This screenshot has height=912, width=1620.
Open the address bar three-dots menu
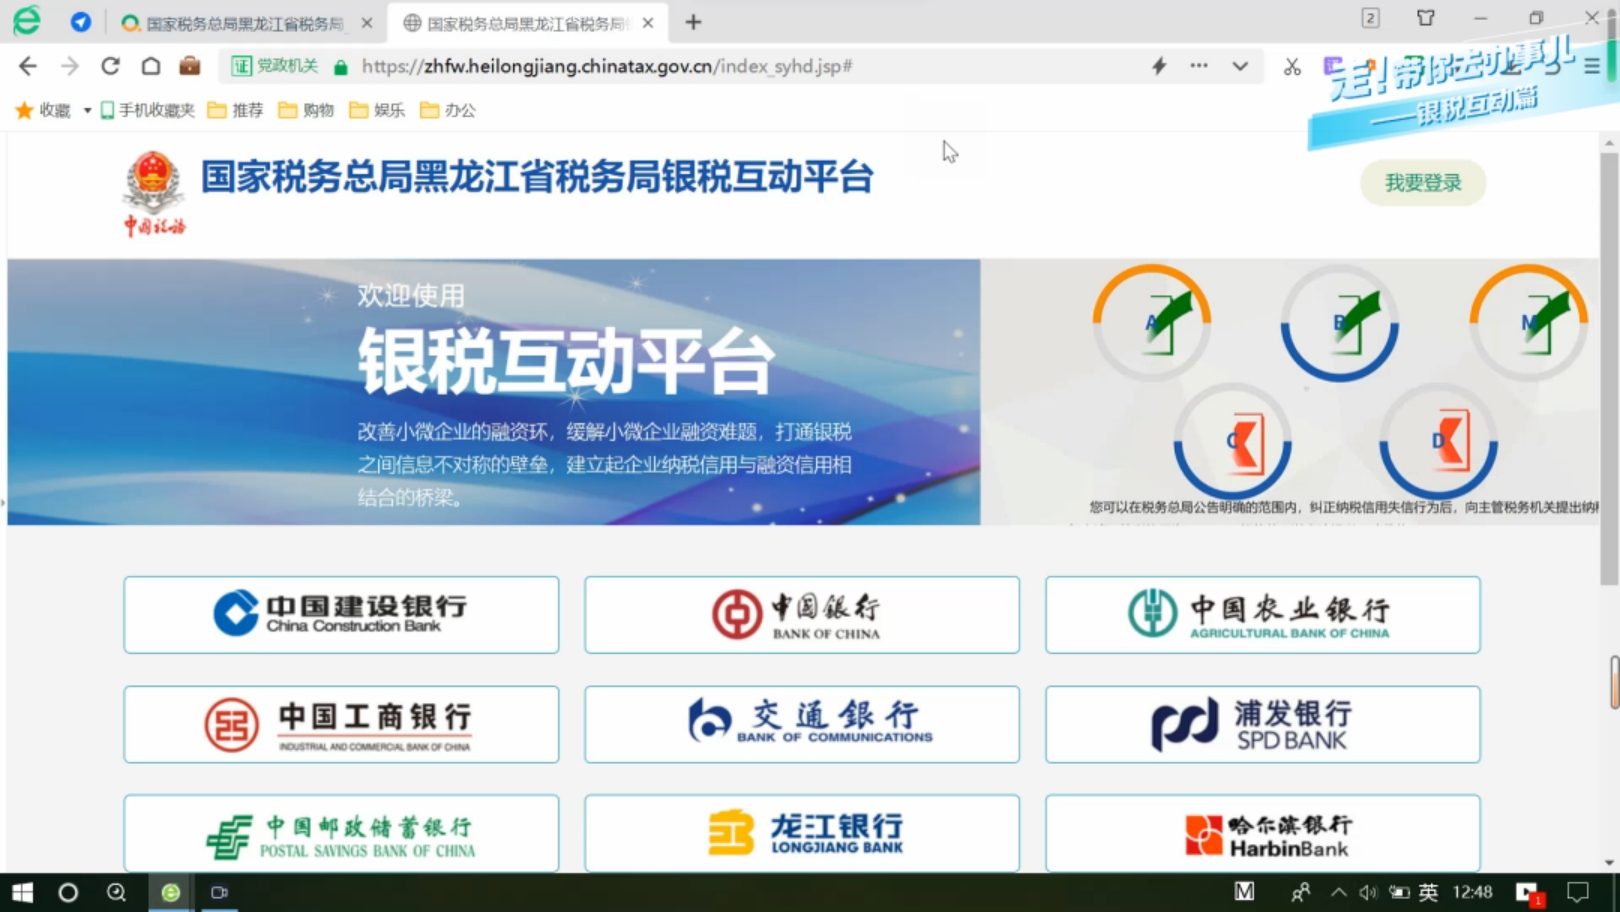click(1199, 66)
